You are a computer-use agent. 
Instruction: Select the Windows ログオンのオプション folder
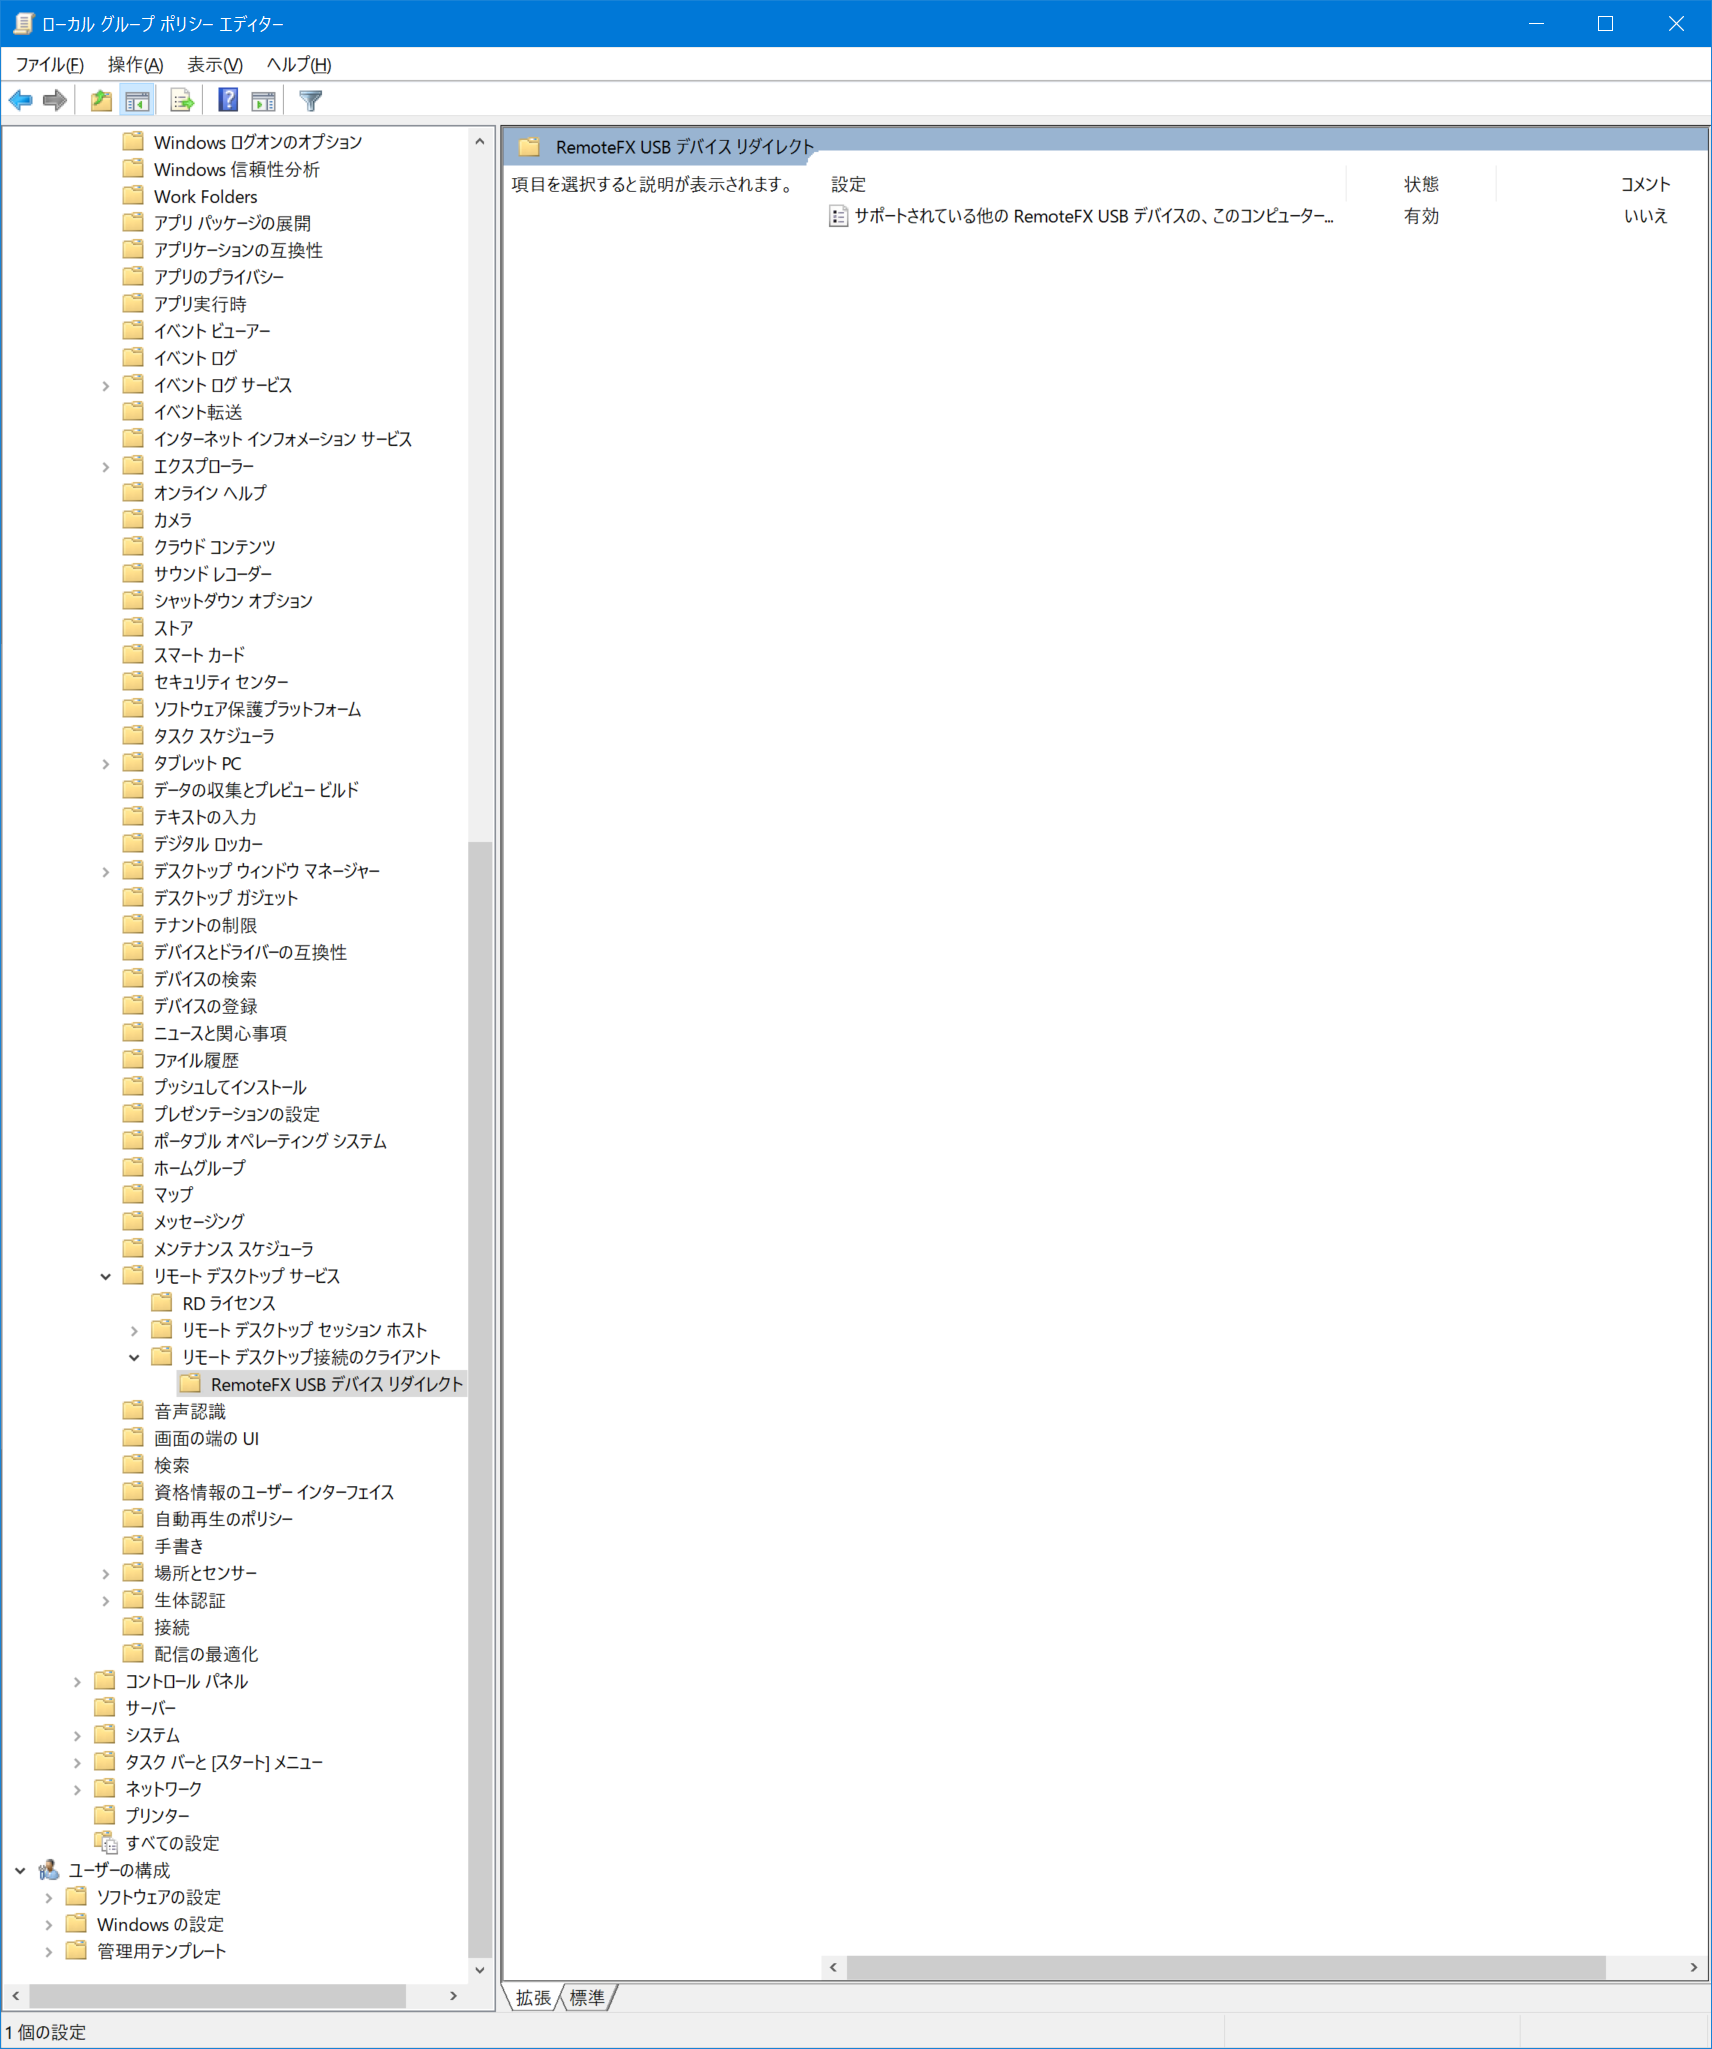point(258,142)
